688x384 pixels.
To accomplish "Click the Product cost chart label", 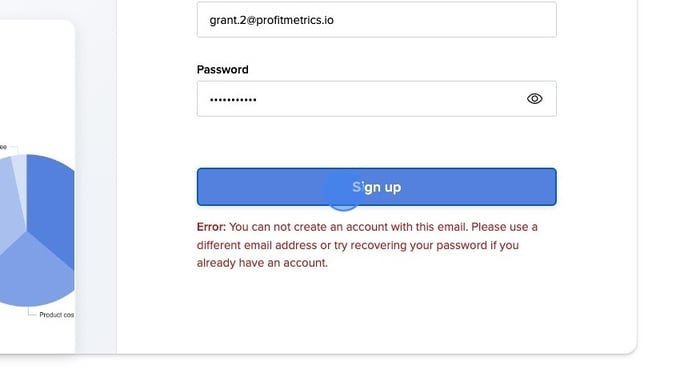I will [57, 315].
